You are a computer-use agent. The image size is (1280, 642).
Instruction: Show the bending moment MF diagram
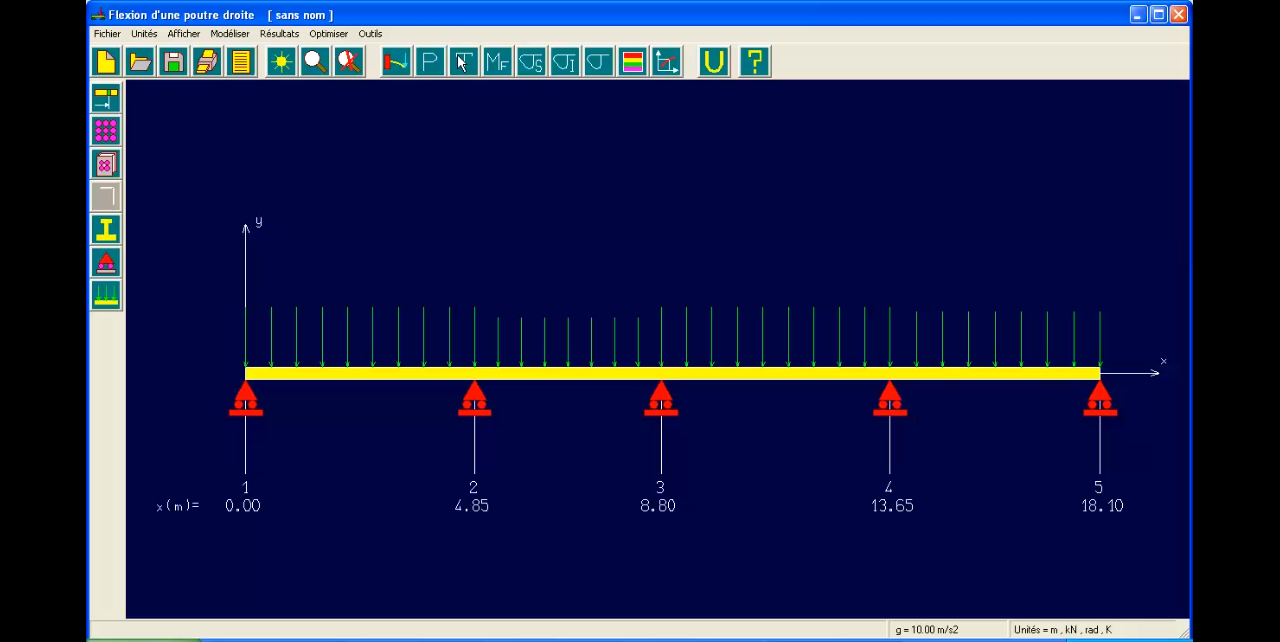[x=497, y=61]
